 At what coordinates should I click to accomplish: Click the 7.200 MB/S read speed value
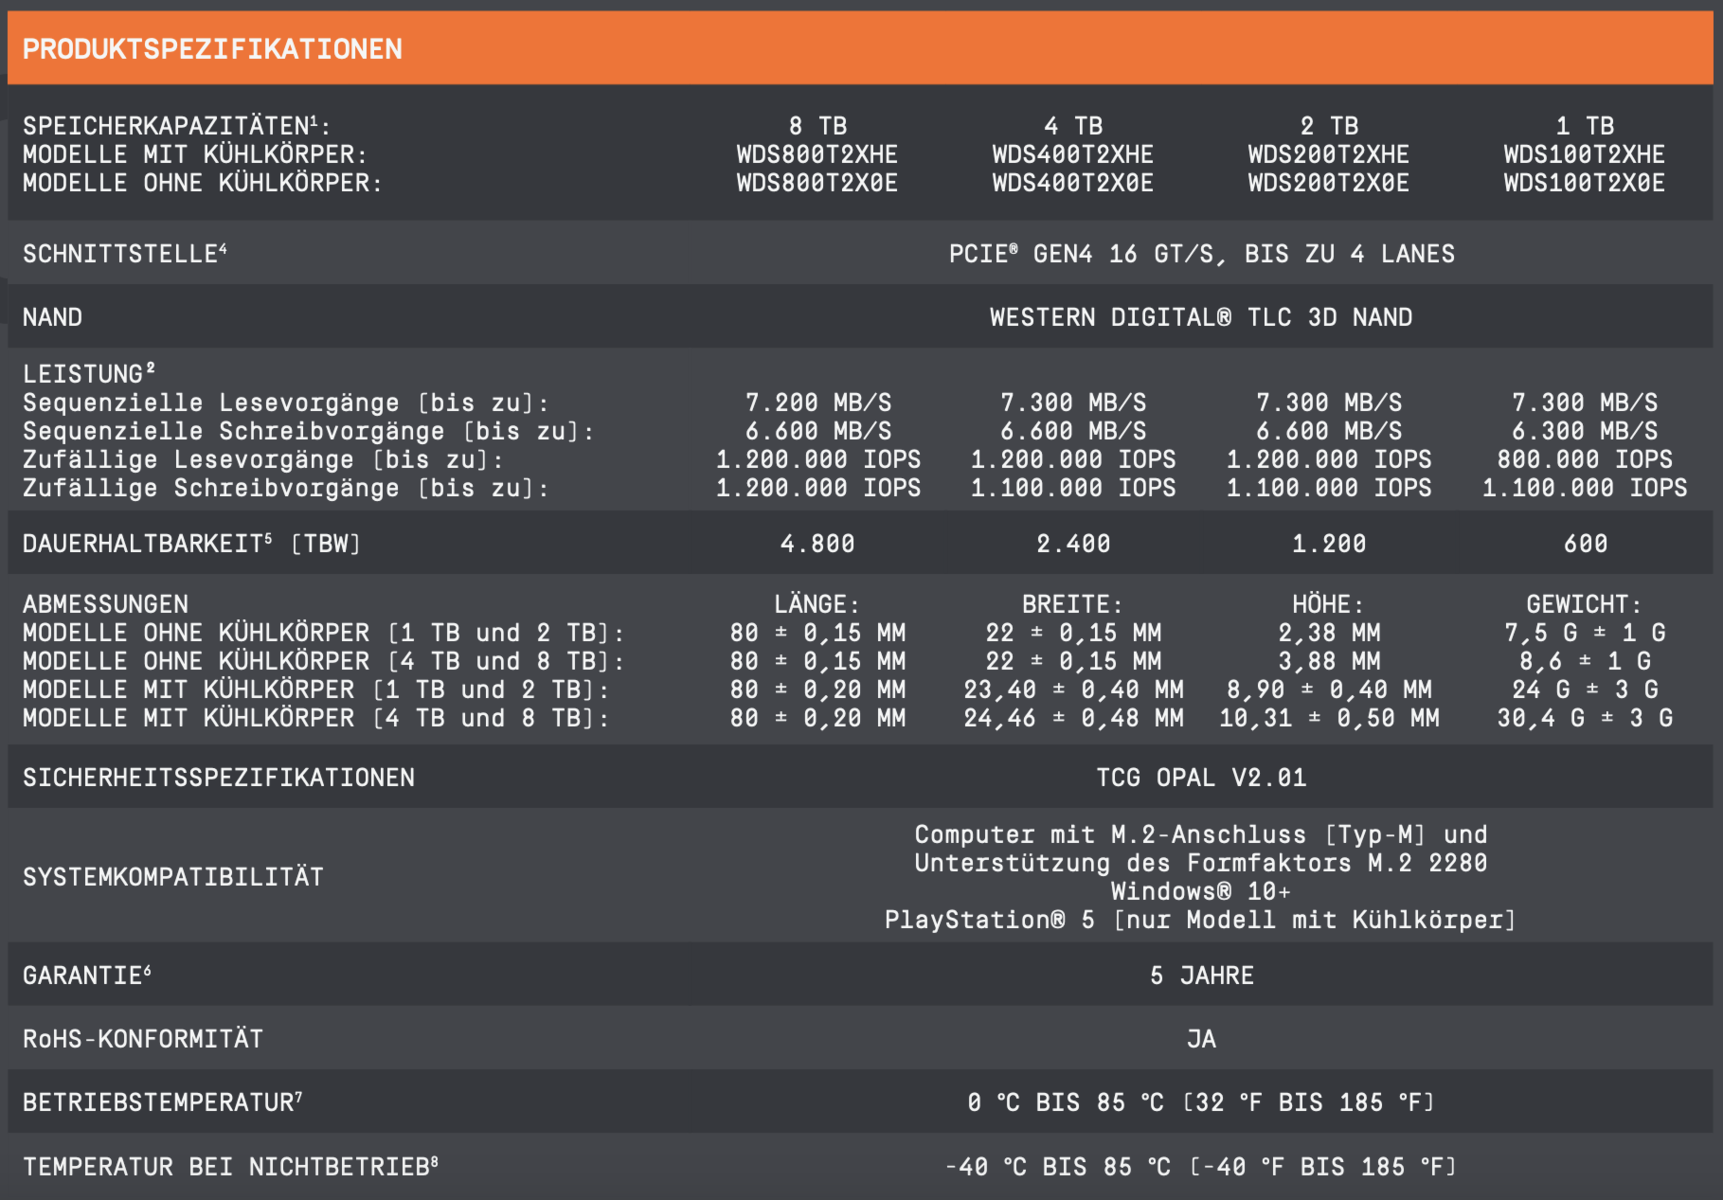(817, 403)
